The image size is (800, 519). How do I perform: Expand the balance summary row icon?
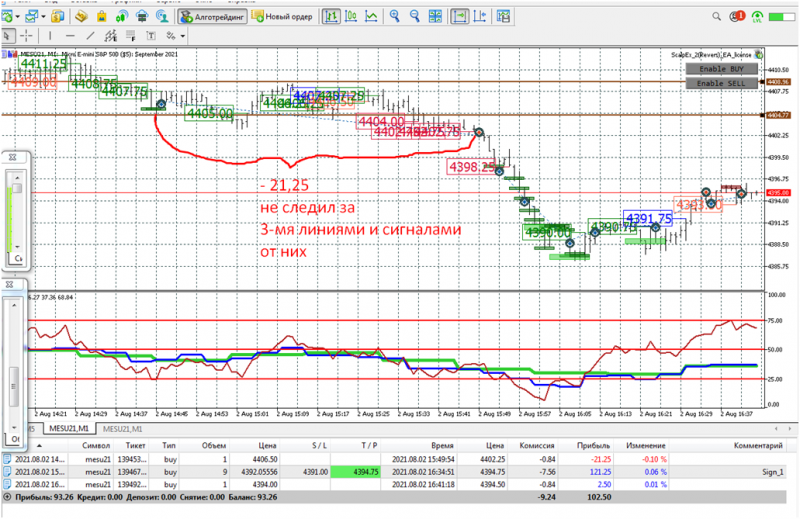[8, 497]
